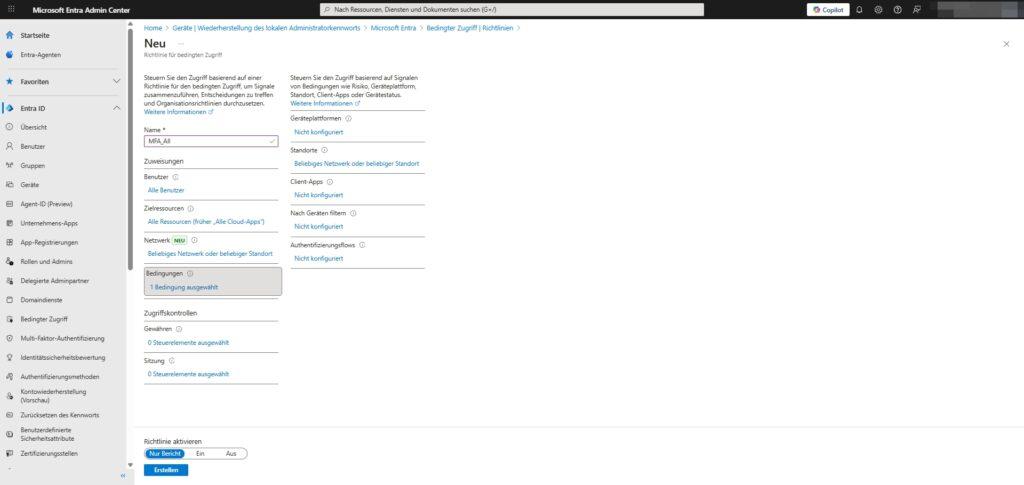1024x485 pixels.
Task: Click the search resources field
Action: (511, 10)
